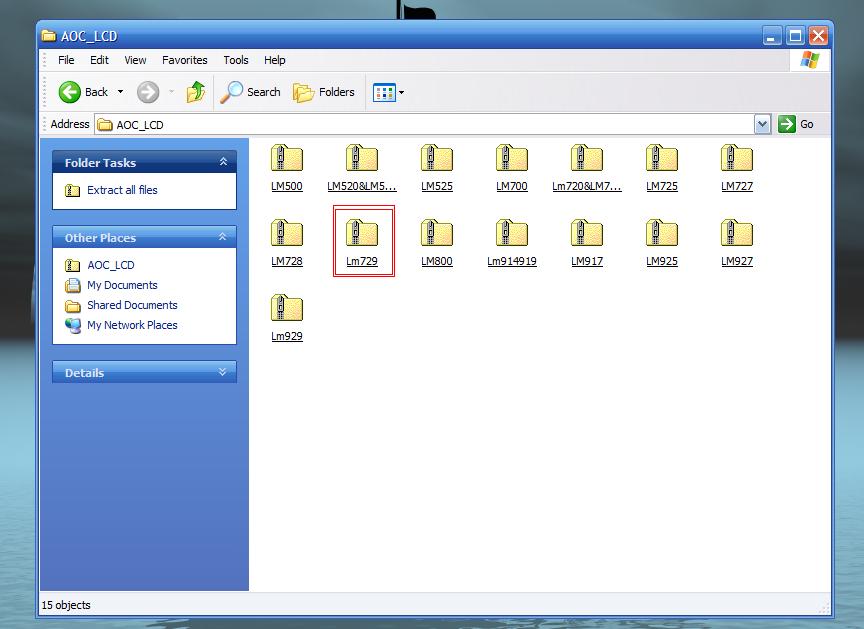
Task: Click the AOC_LCD zip icon in Other Places
Action: (72, 265)
